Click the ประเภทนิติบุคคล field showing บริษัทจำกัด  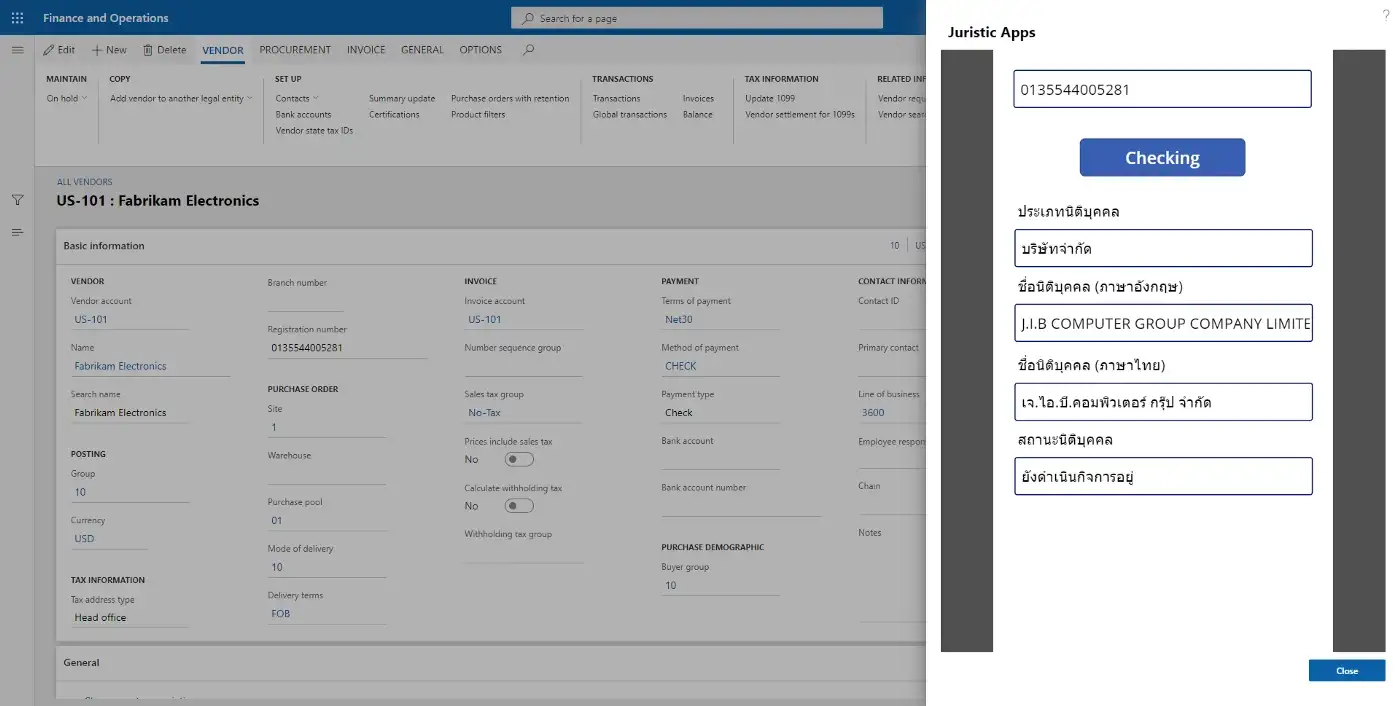pyautogui.click(x=1163, y=248)
